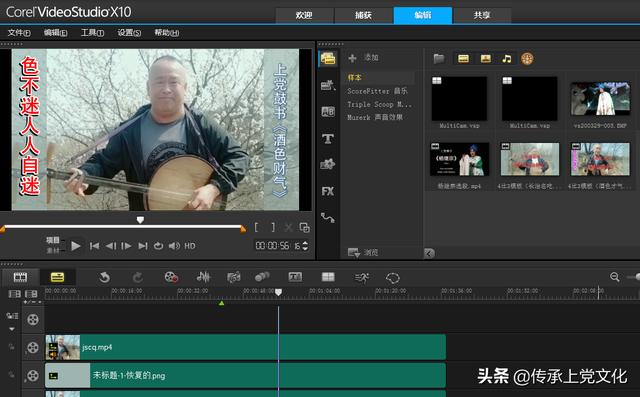Collapse the library navigation panel arrow
Viewport: 640px width, 397px height.
(x=429, y=253)
